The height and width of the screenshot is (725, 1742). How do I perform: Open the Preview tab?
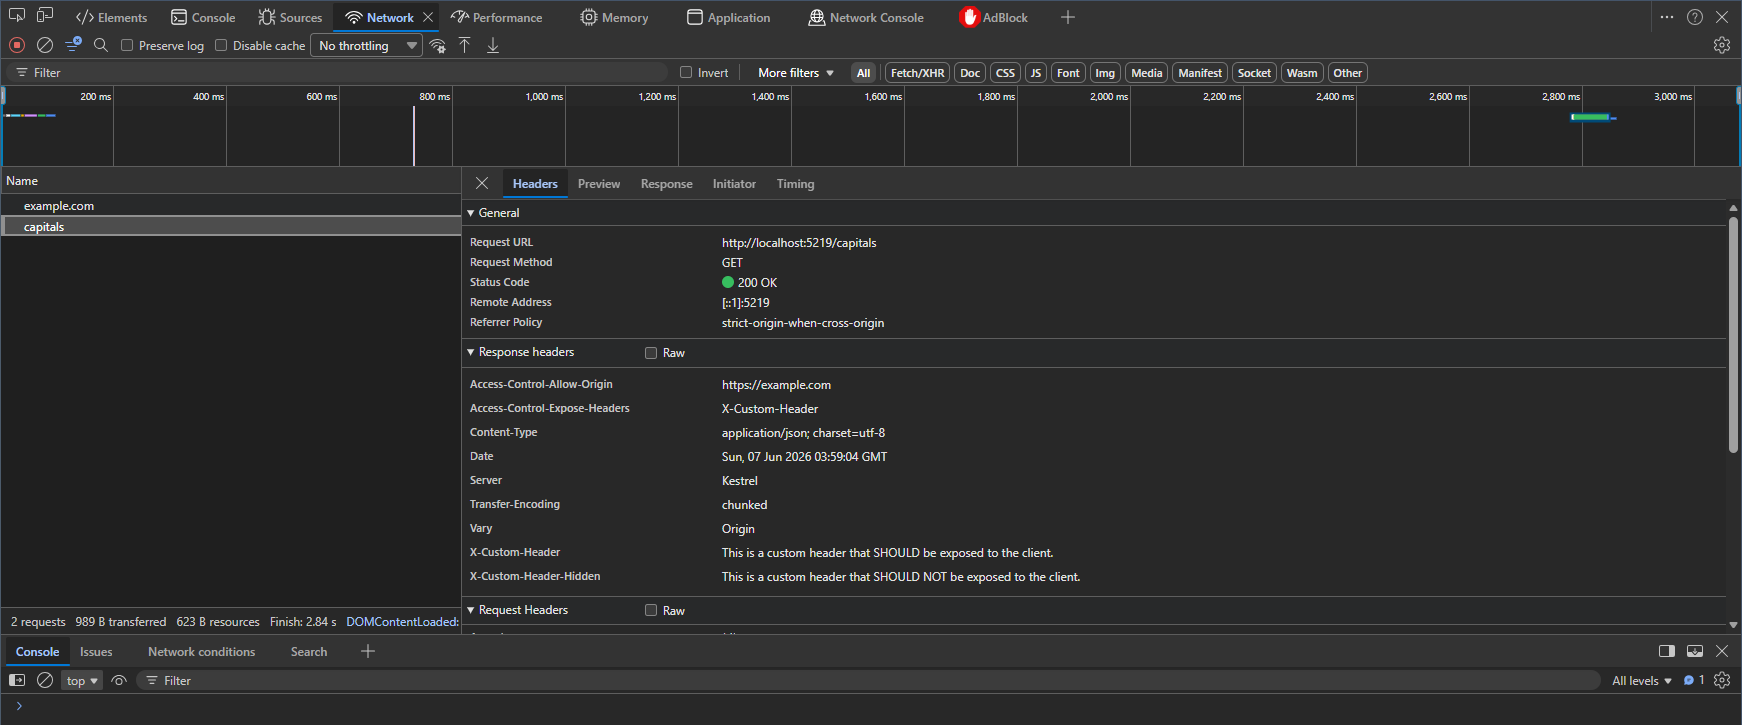coord(599,184)
